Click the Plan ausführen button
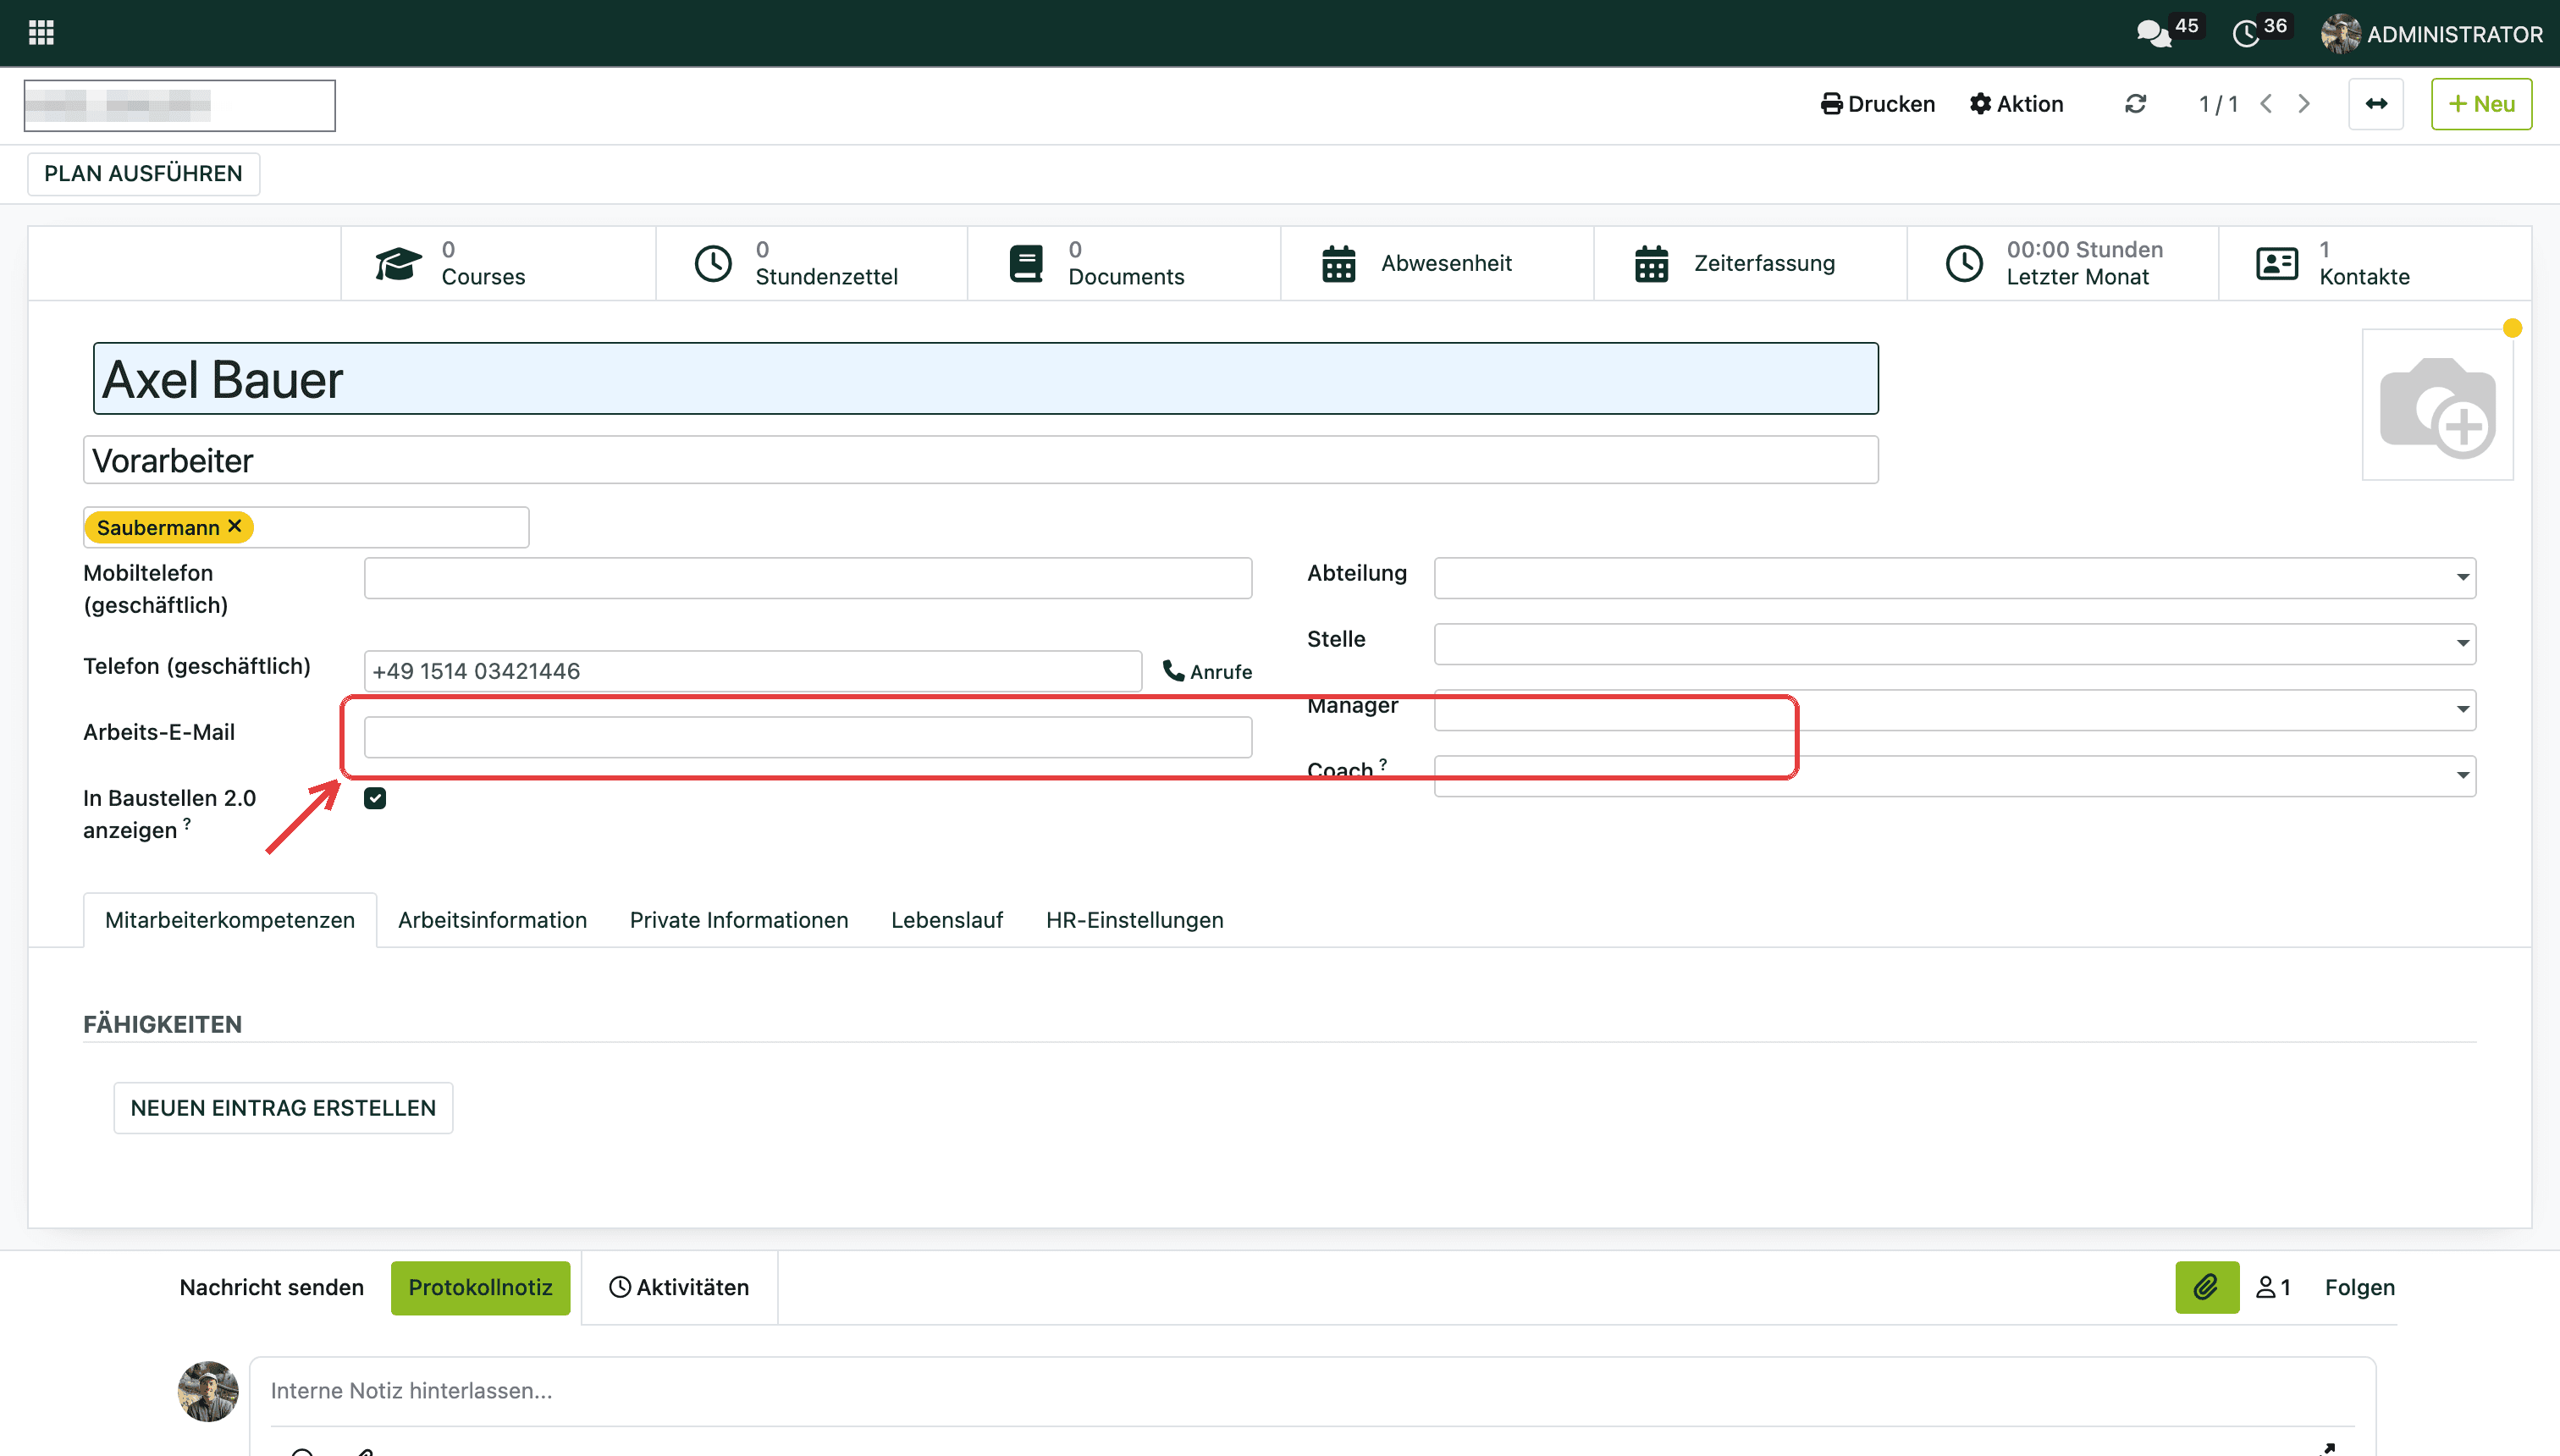This screenshot has width=2560, height=1456. 143,173
